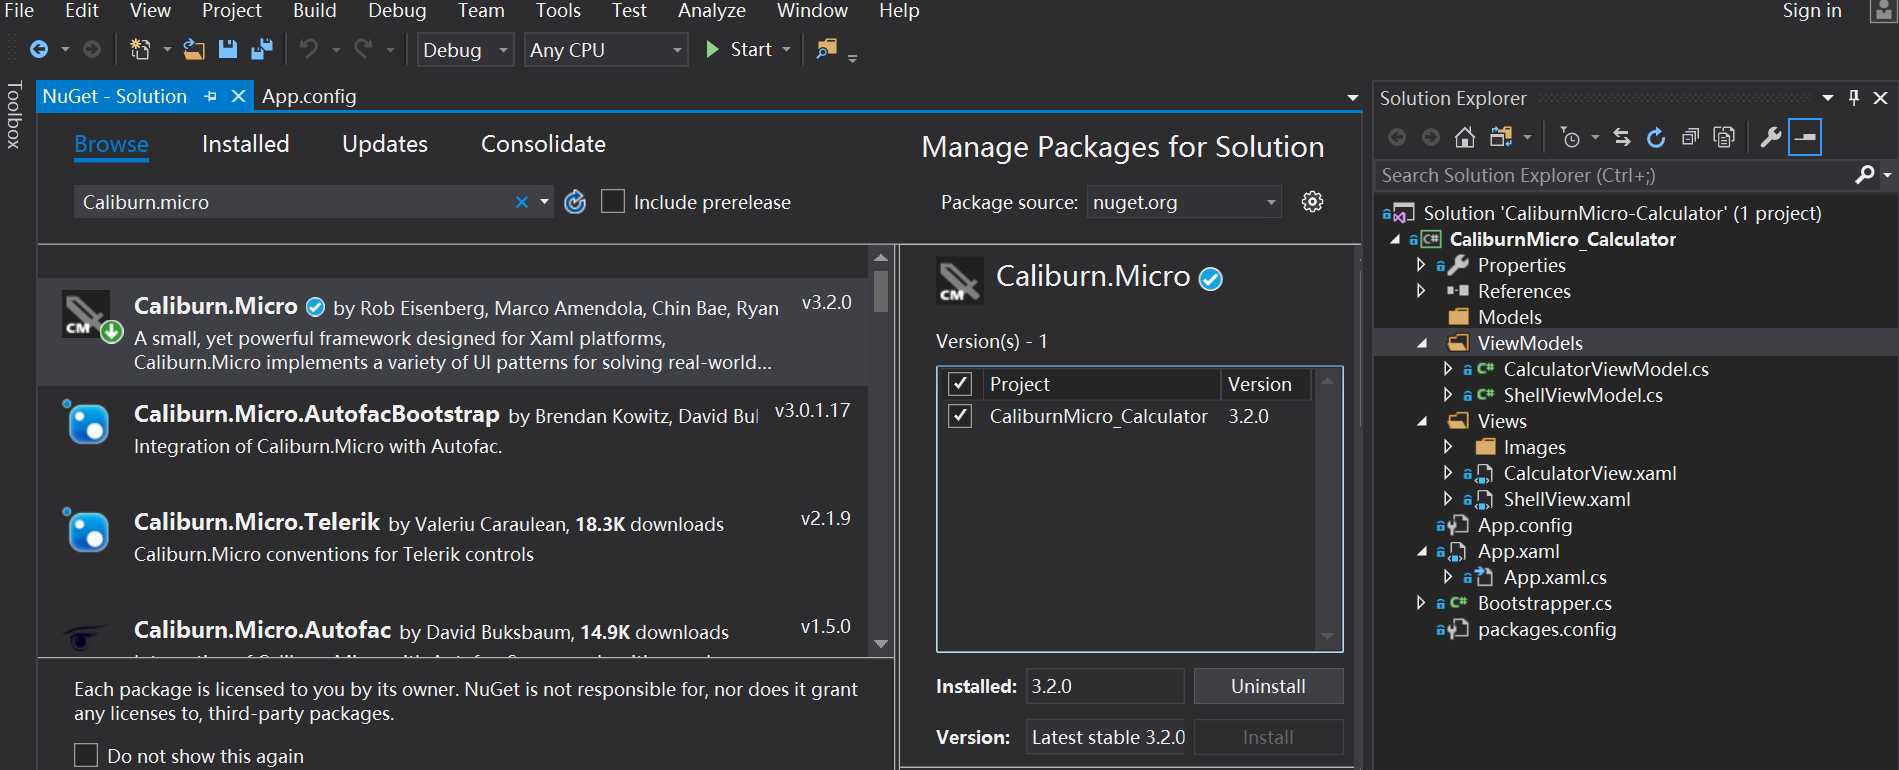Click Show All Files icon
The width and height of the screenshot is (1899, 770).
1724,137
